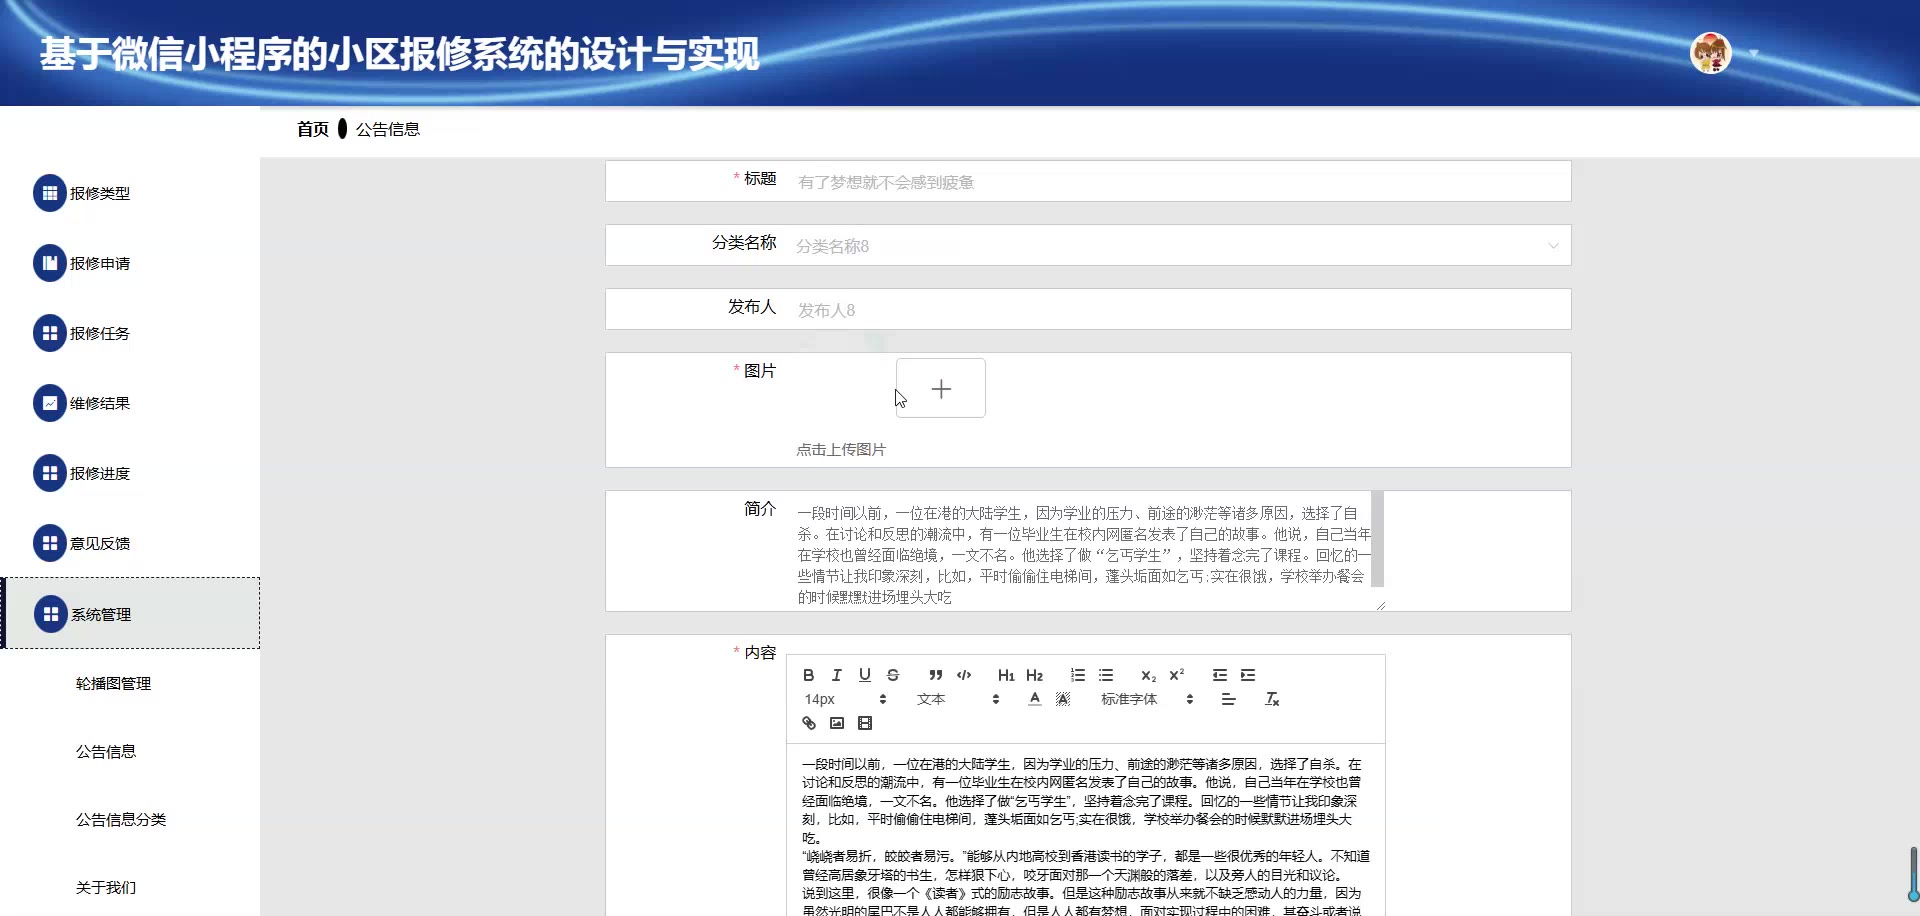
Task: Create an ordered numbered list
Action: point(1078,675)
